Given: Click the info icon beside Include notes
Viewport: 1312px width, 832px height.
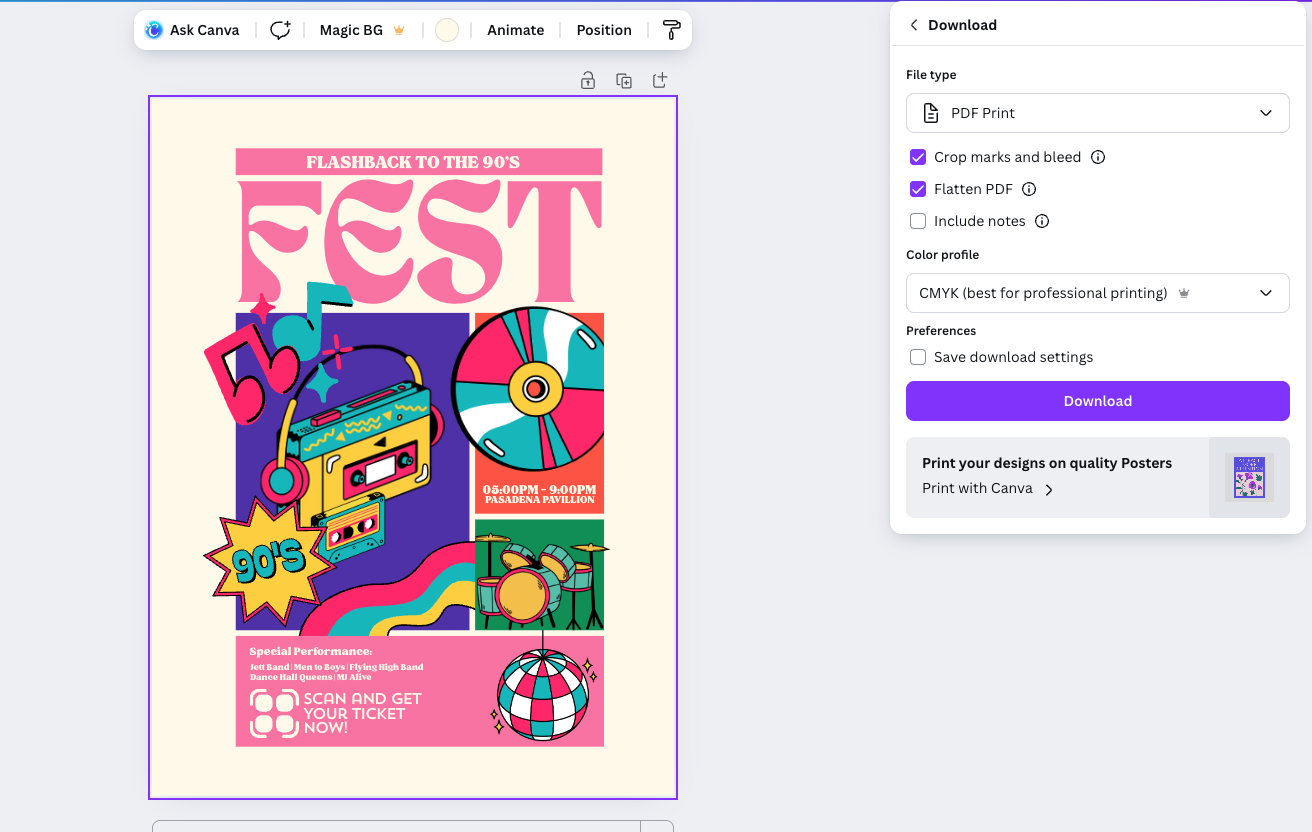Looking at the screenshot, I should pos(1042,221).
